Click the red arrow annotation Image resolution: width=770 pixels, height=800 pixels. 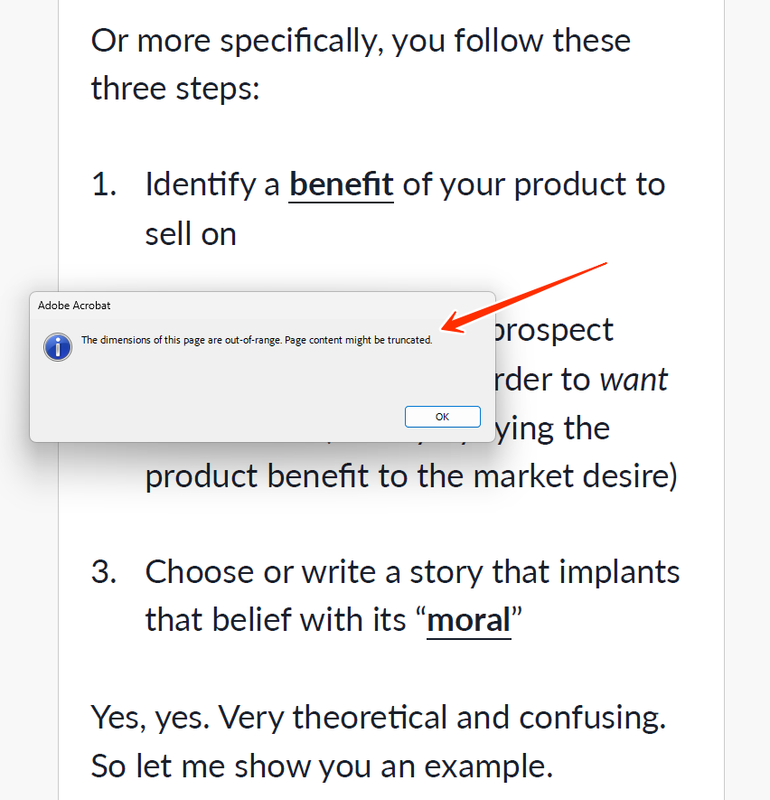(523, 297)
